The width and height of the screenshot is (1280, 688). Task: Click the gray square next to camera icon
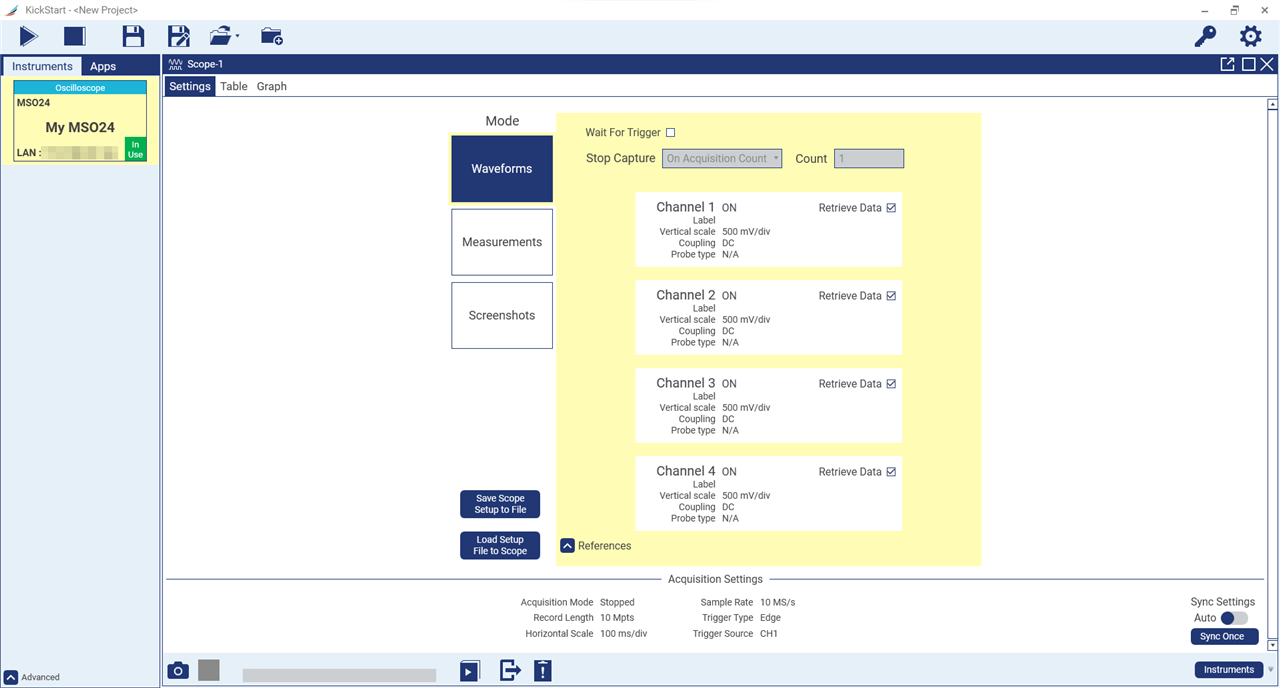coord(208,670)
